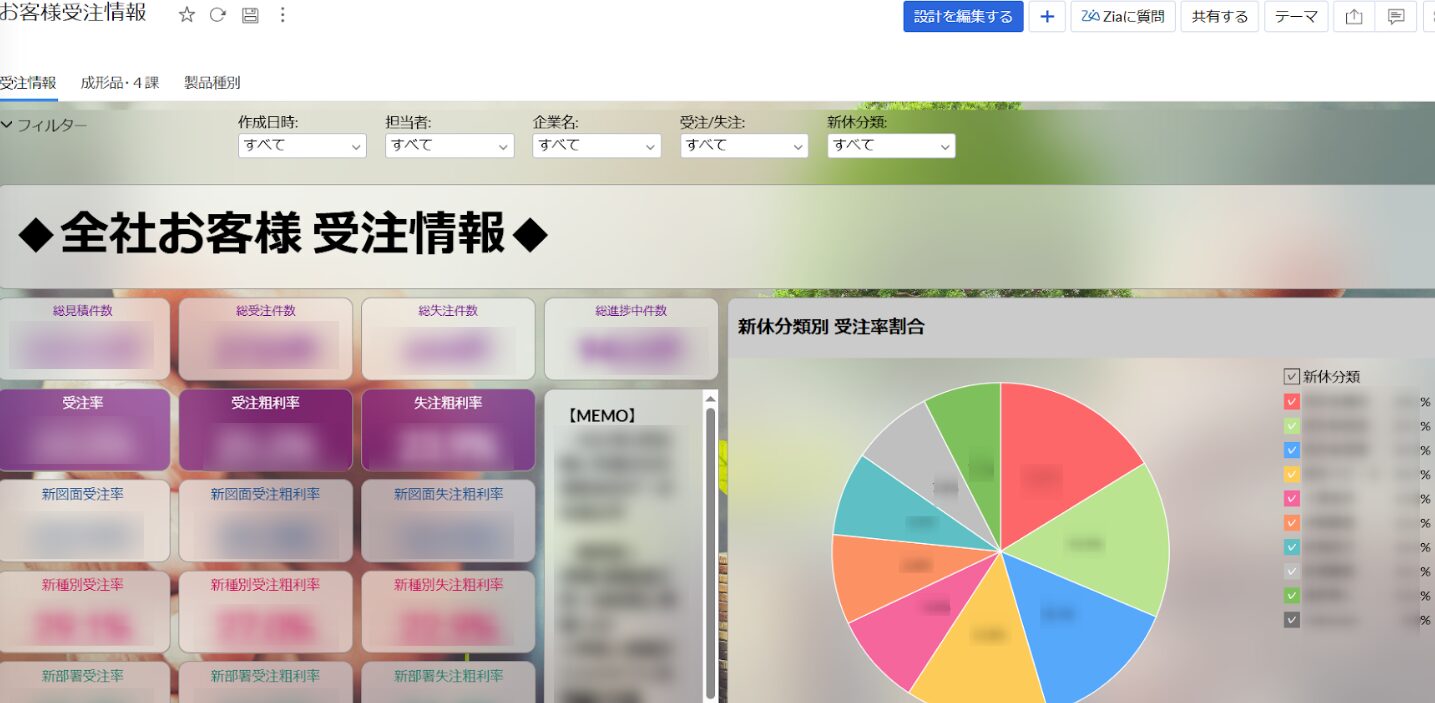Toggle the red legend checkbox
Screen dimensions: 1435x703
[1291, 402]
